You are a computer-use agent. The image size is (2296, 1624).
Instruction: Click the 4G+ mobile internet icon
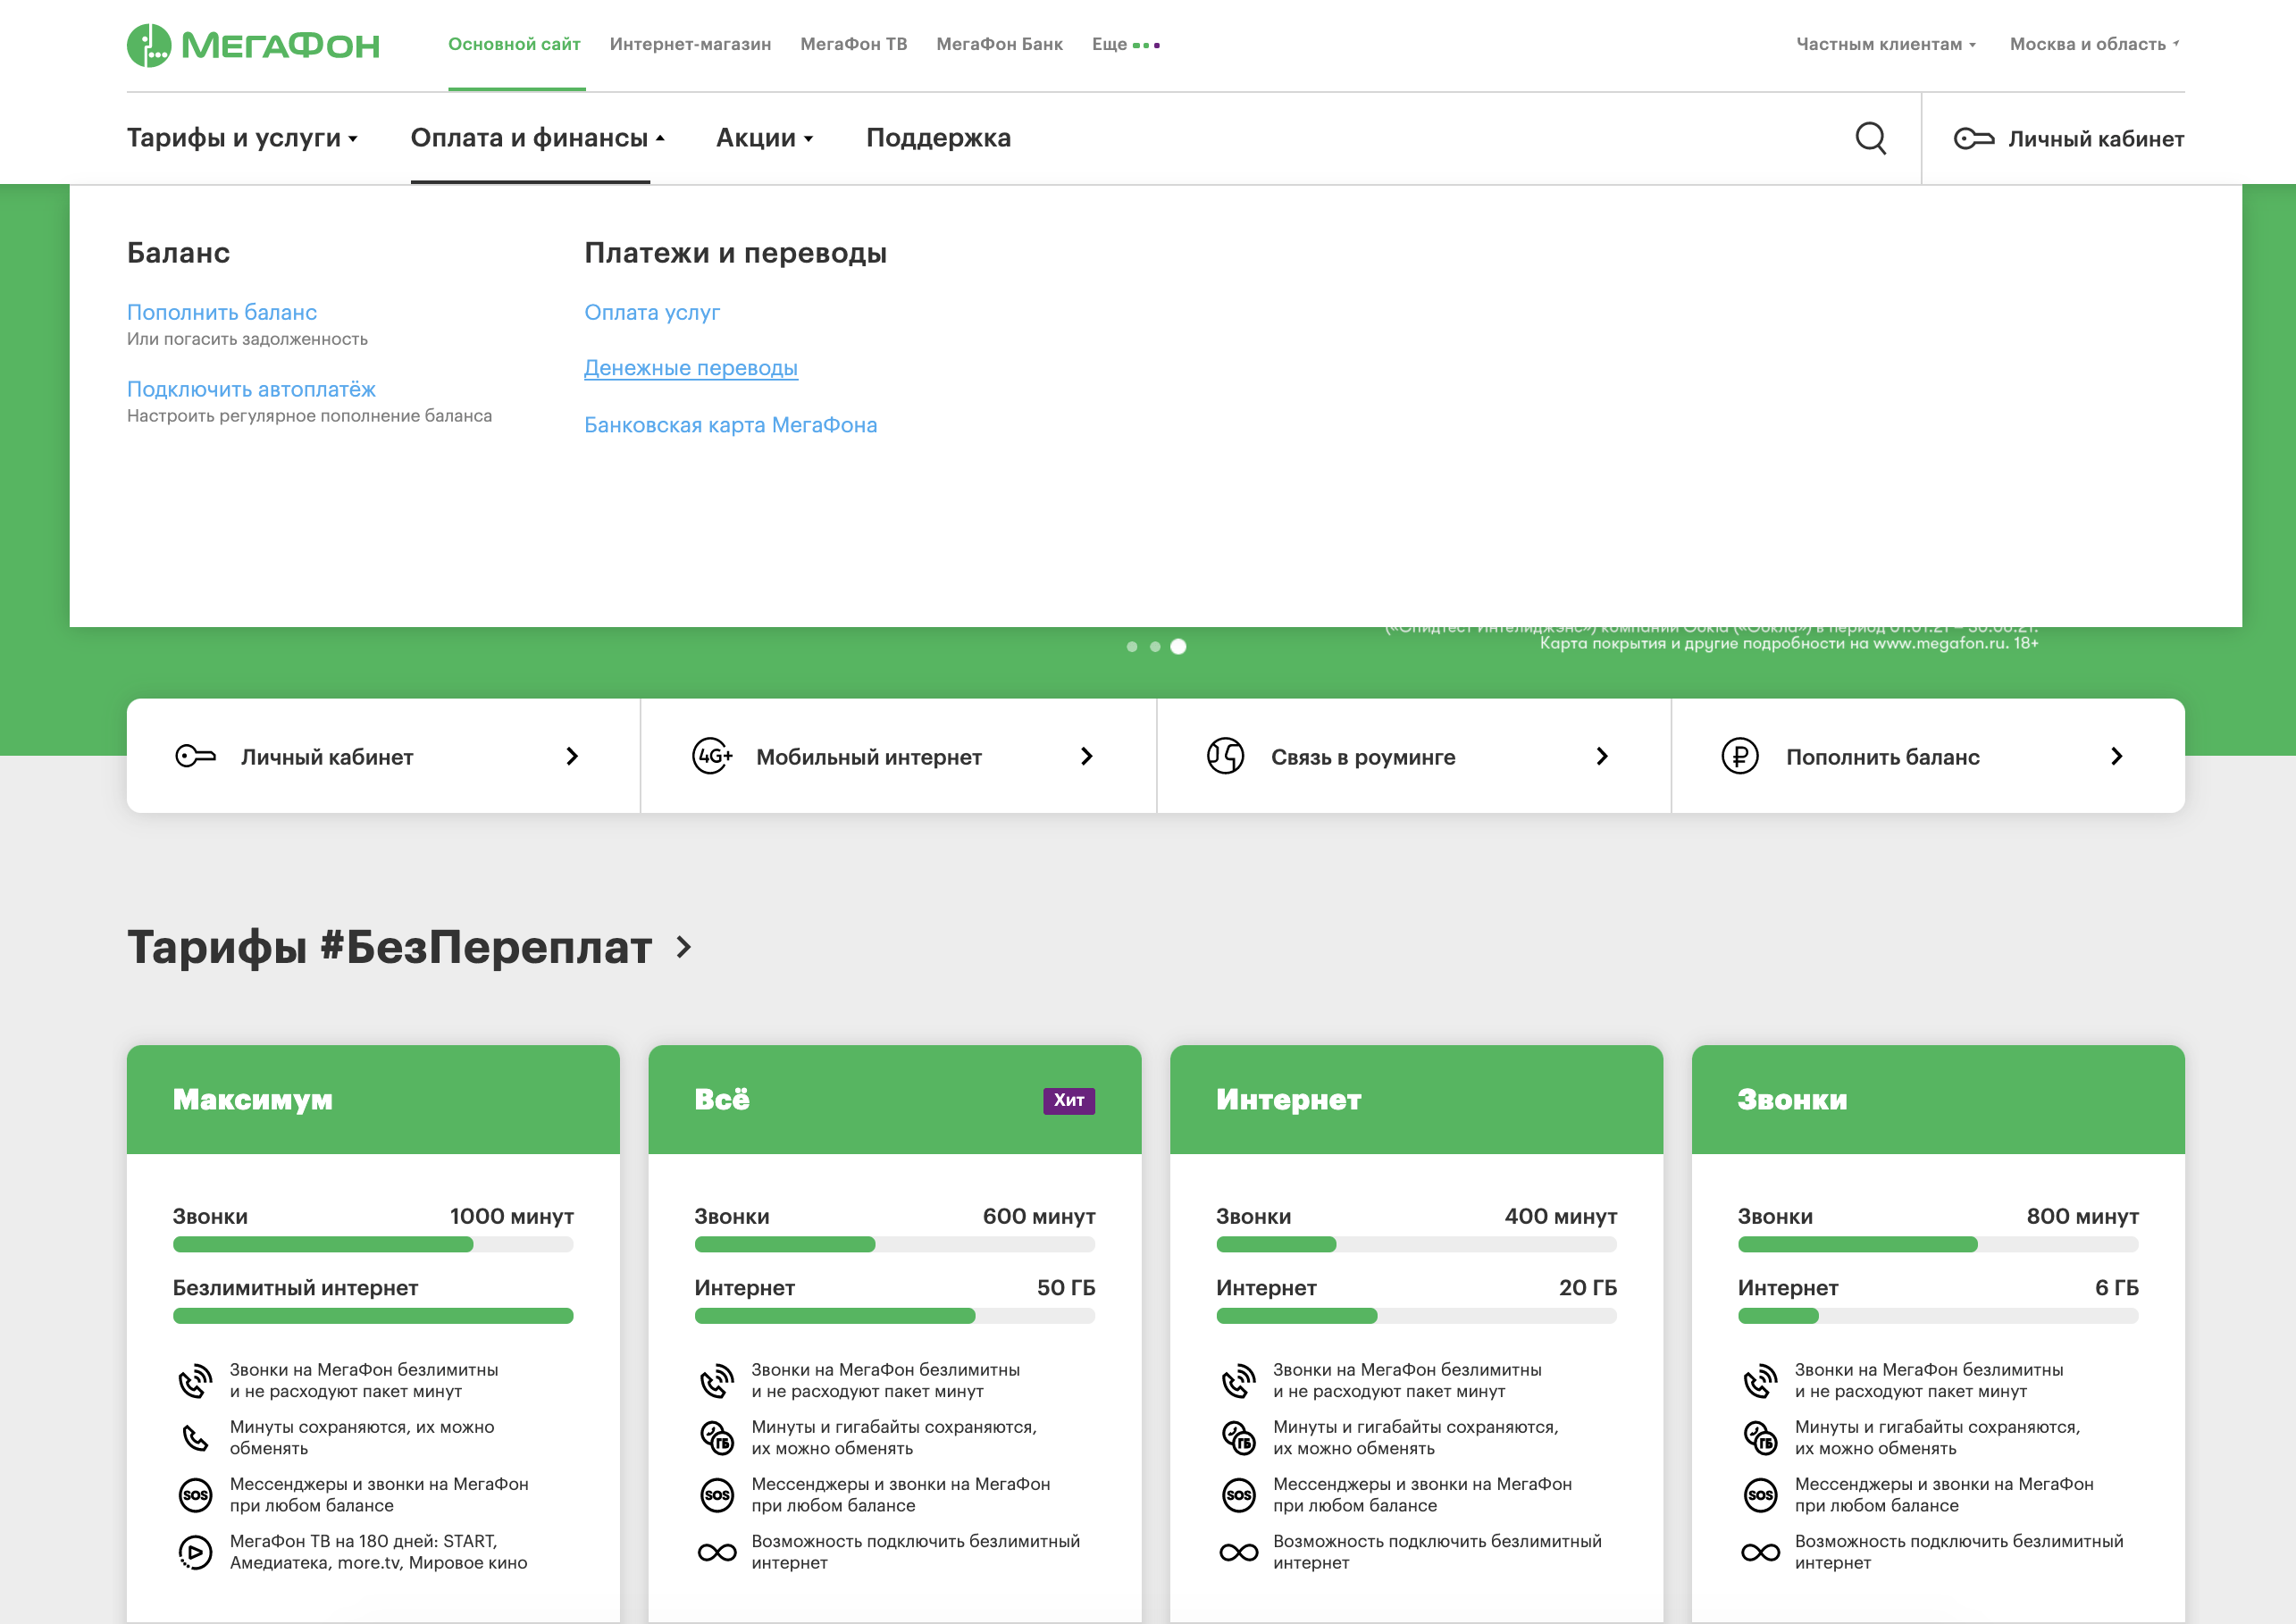(x=712, y=756)
